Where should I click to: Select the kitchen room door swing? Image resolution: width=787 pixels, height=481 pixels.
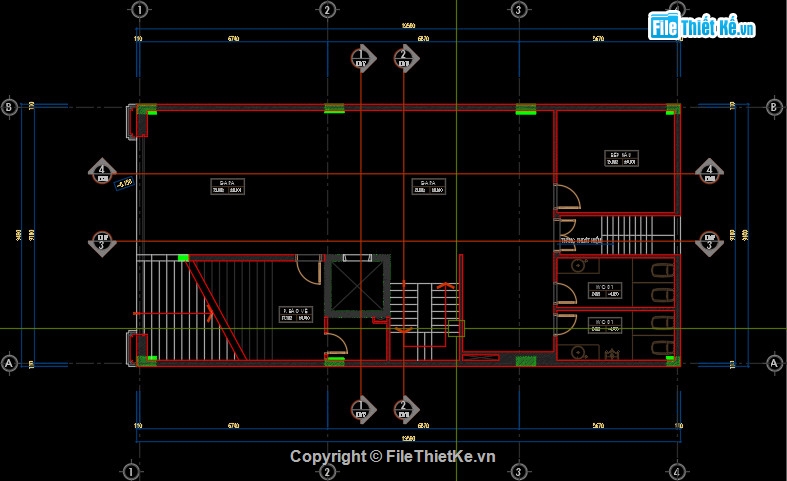point(568,196)
